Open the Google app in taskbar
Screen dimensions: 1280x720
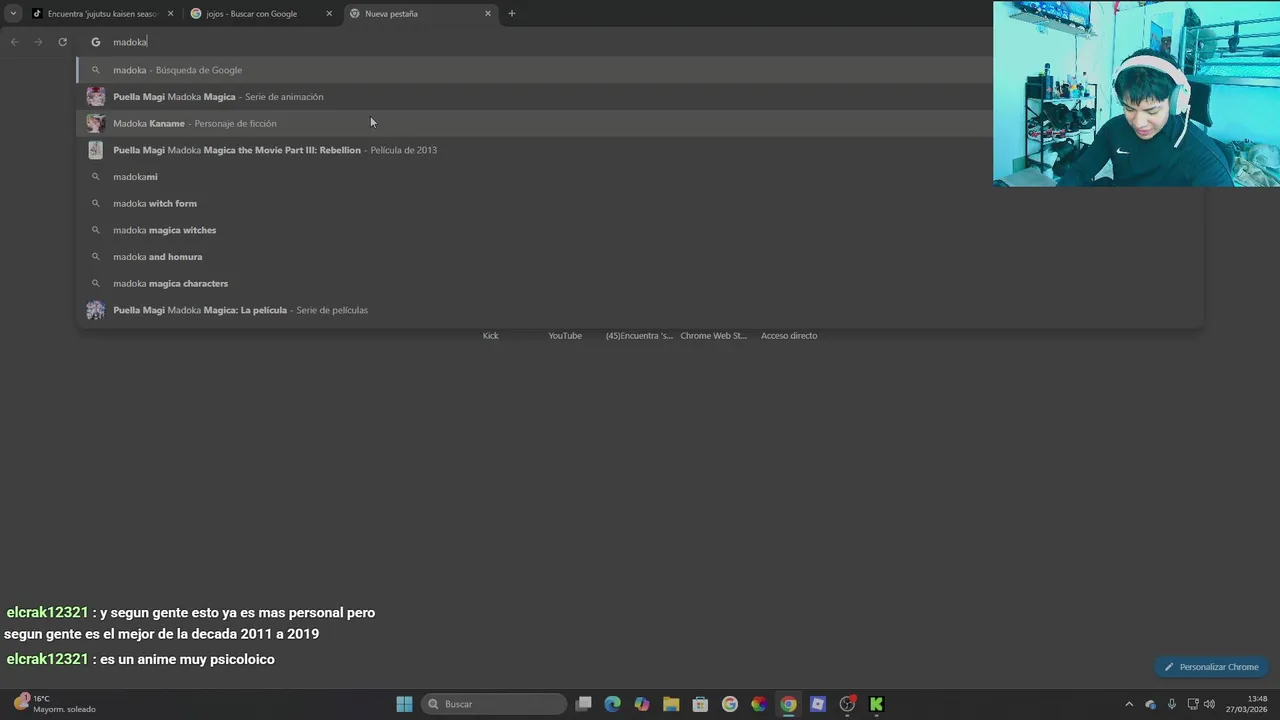pos(730,704)
